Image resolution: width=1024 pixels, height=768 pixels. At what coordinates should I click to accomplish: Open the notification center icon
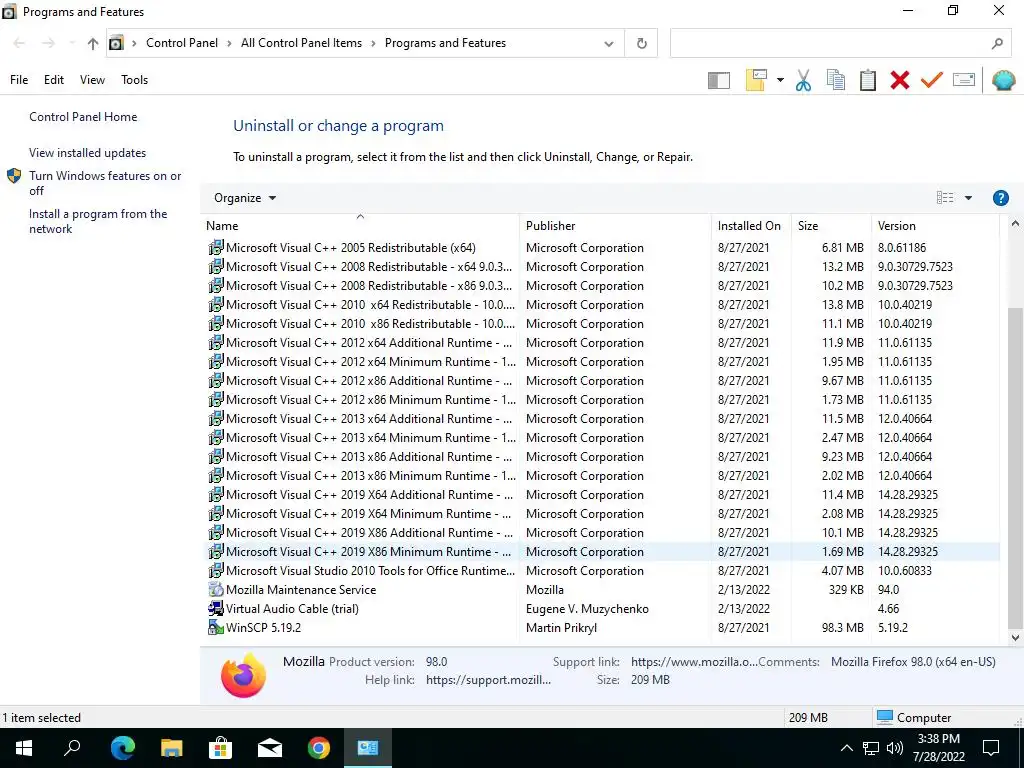point(991,748)
